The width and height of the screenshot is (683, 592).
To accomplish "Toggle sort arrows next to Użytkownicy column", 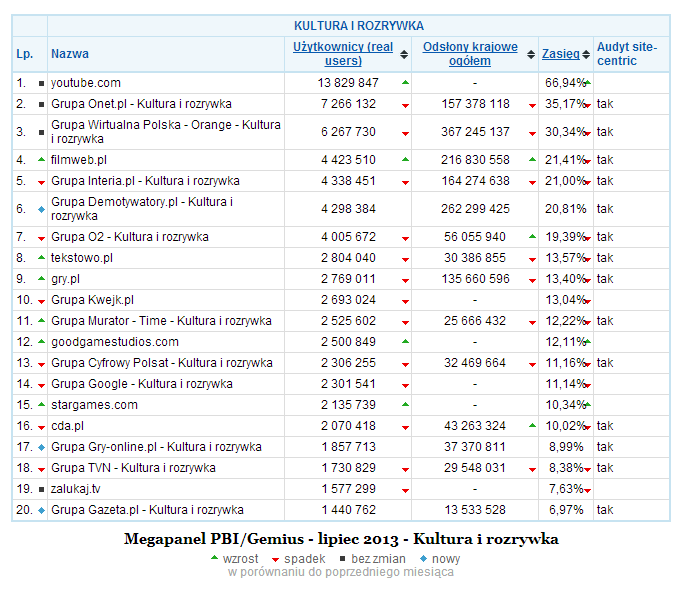I will [x=404, y=55].
